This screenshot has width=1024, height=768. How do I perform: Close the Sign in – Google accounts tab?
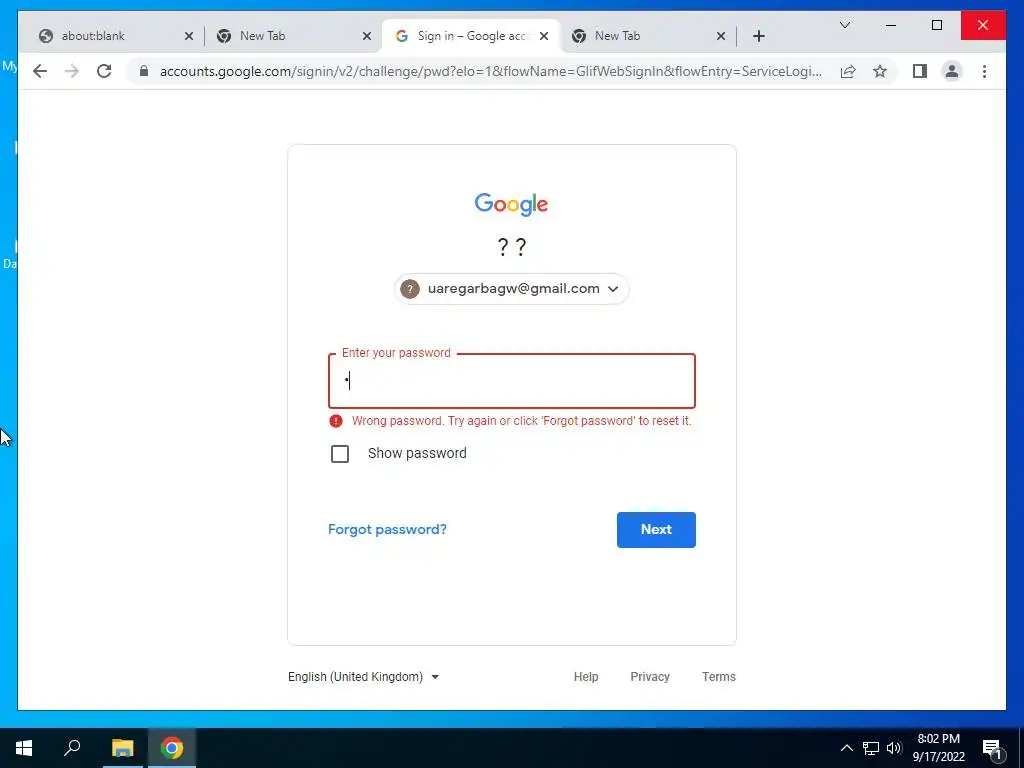point(543,36)
